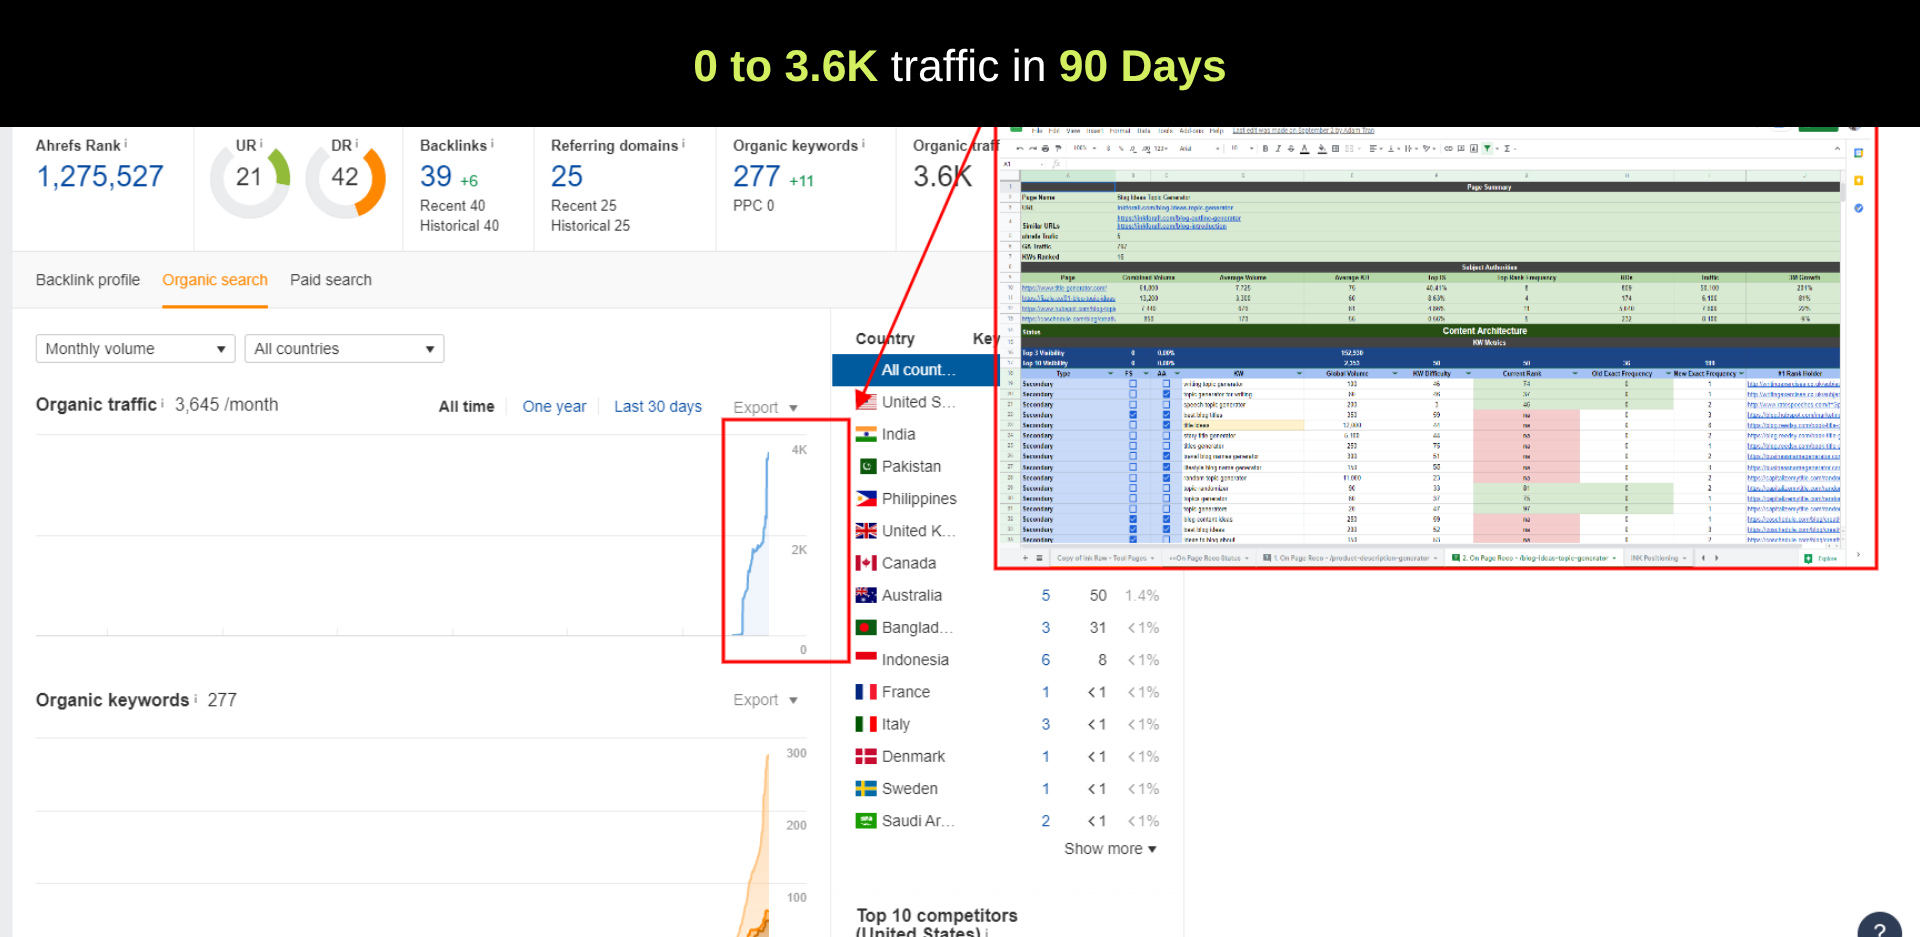The image size is (1920, 937).
Task: Select One year traffic range
Action: (x=554, y=407)
